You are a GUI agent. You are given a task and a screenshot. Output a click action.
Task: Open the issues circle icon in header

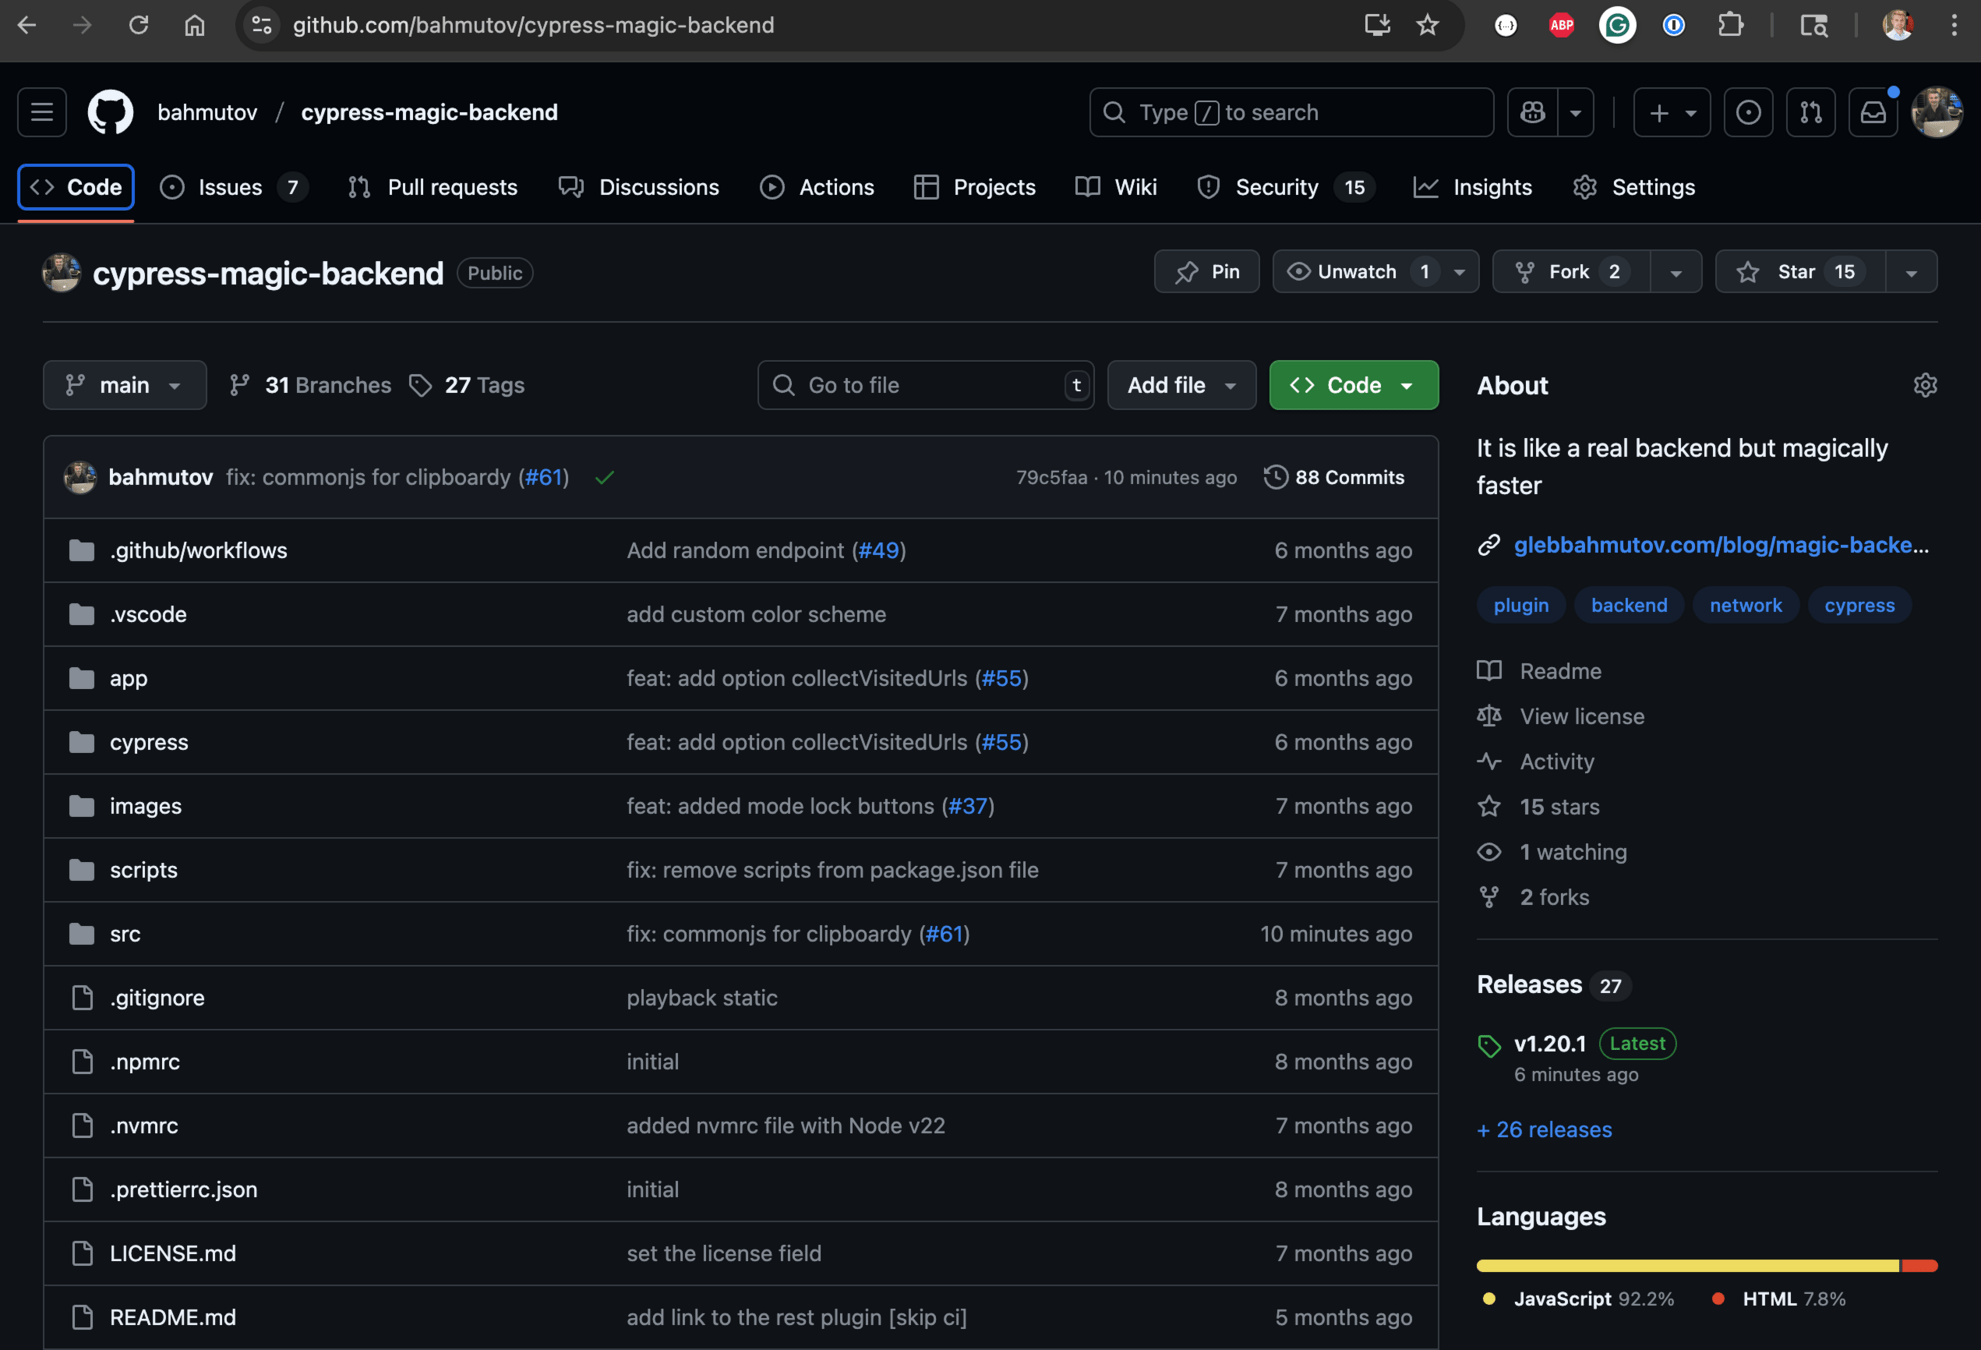(x=1748, y=112)
